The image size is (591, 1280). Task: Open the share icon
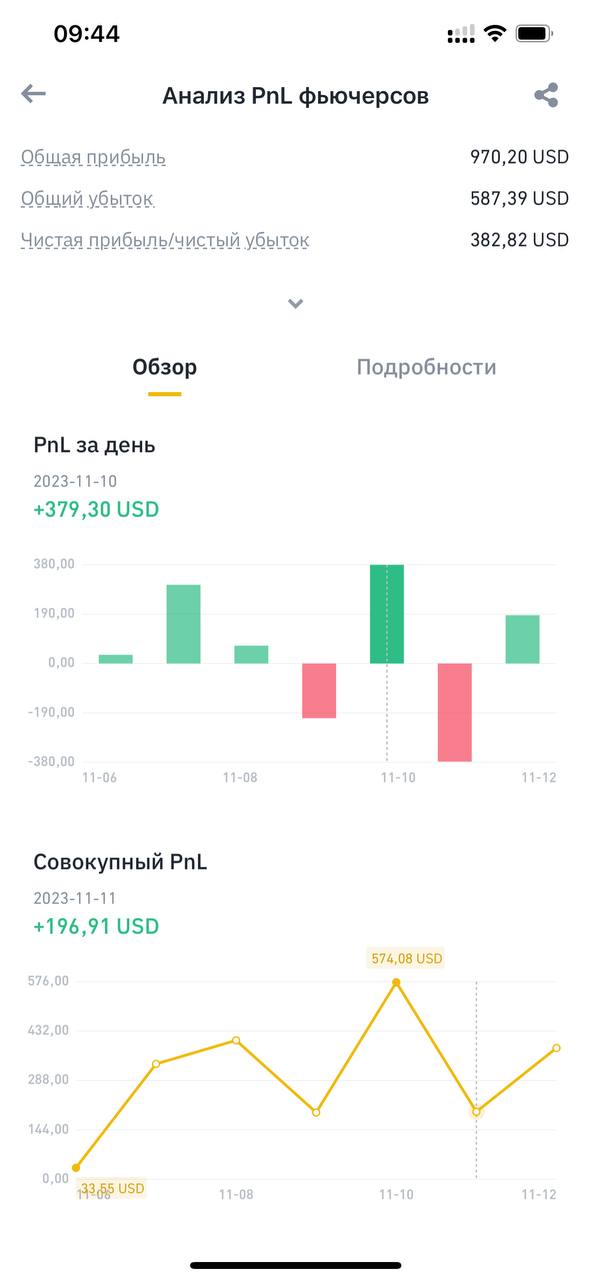(x=546, y=95)
